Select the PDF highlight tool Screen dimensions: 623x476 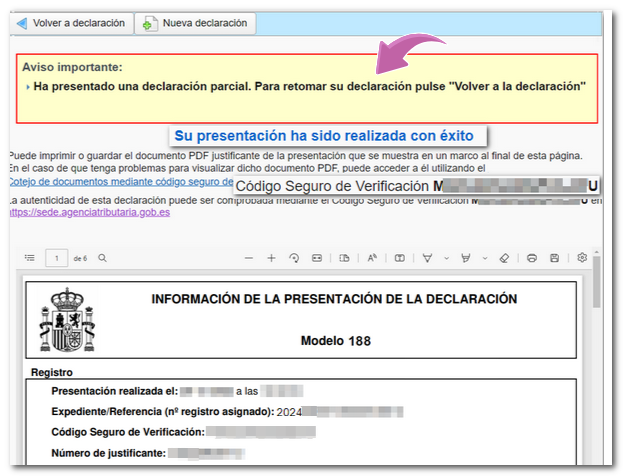[x=465, y=258]
